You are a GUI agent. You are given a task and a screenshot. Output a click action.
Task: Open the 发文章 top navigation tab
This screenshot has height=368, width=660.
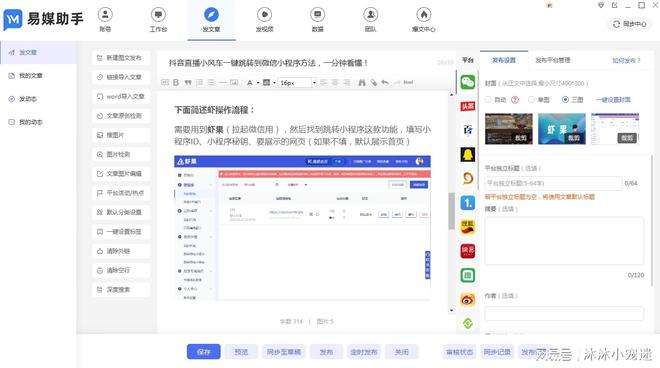211,19
